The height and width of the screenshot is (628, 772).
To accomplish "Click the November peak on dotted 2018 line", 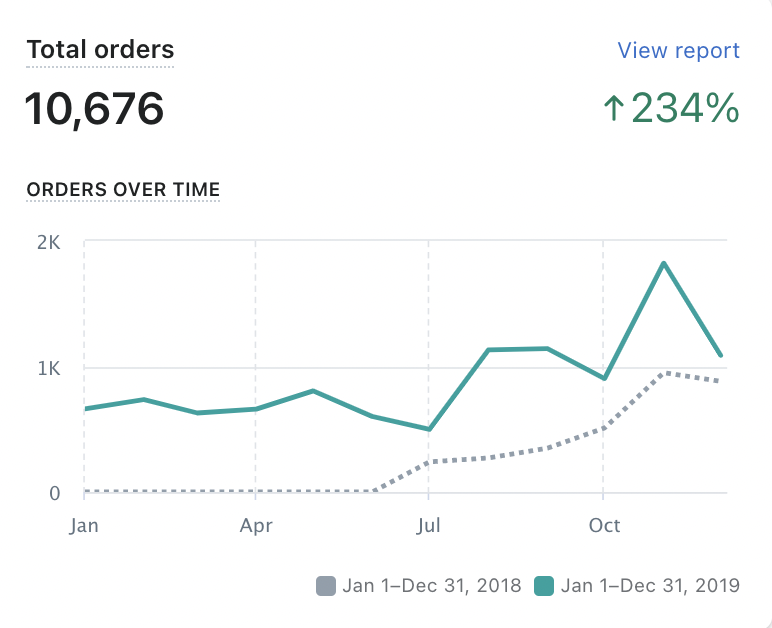I will (664, 373).
